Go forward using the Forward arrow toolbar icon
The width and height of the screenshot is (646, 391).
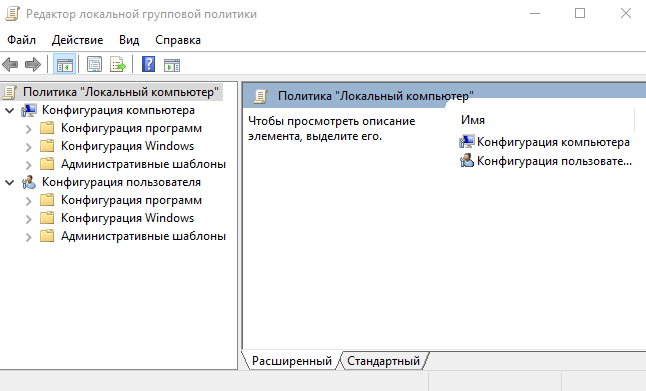coord(33,65)
